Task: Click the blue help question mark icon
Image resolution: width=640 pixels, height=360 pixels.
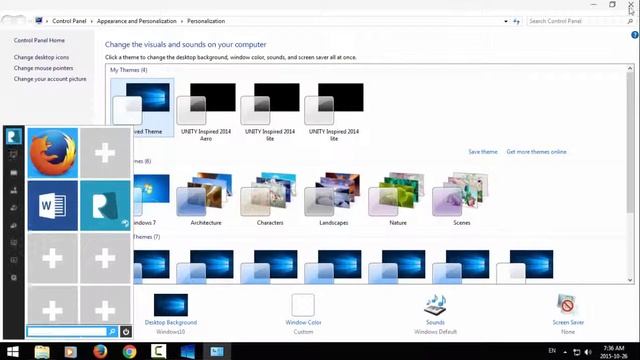Action: coord(635,35)
